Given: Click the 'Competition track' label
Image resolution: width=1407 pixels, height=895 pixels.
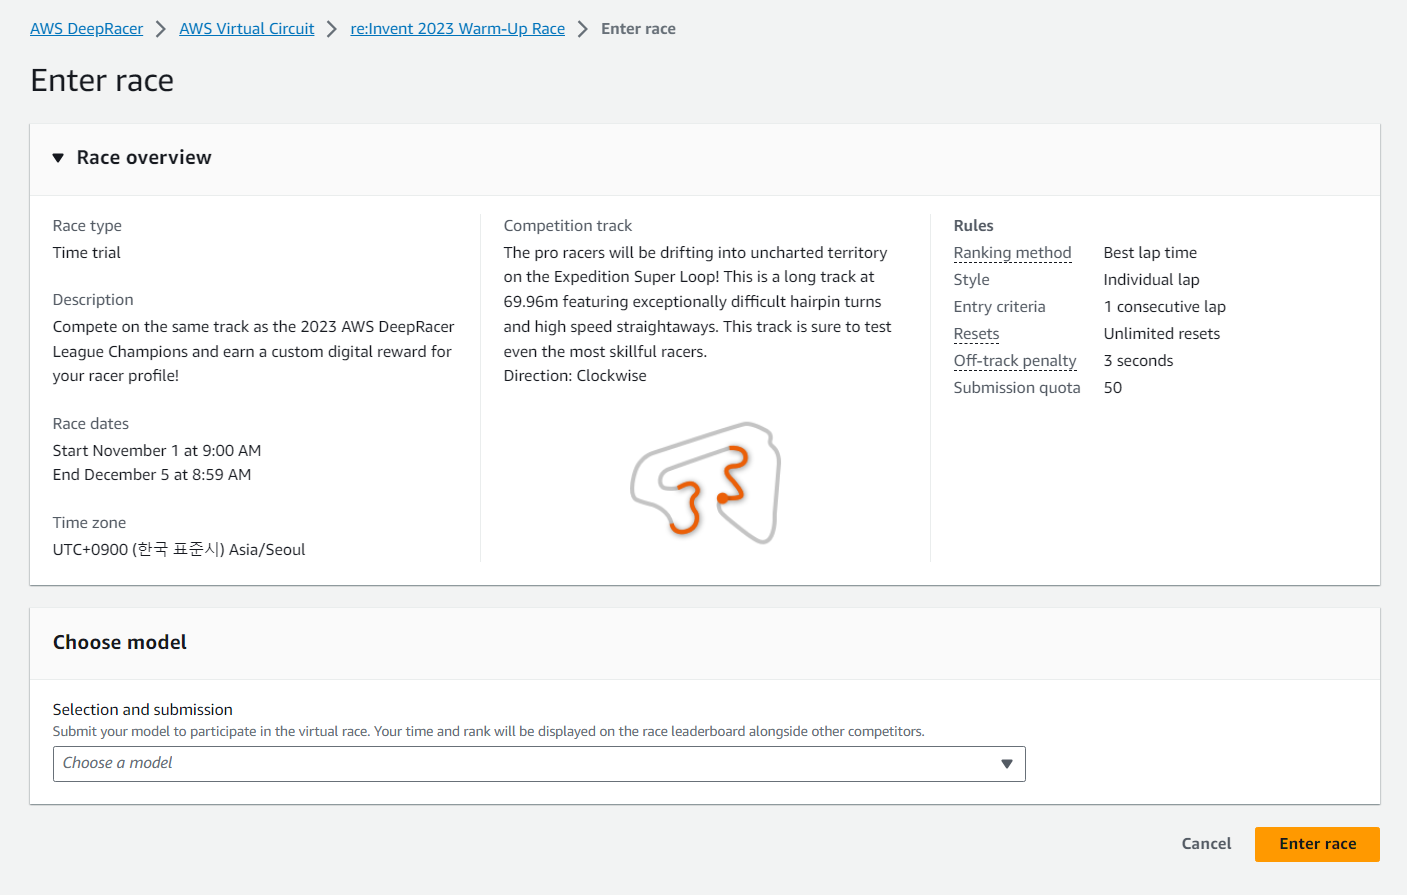Looking at the screenshot, I should tap(568, 226).
